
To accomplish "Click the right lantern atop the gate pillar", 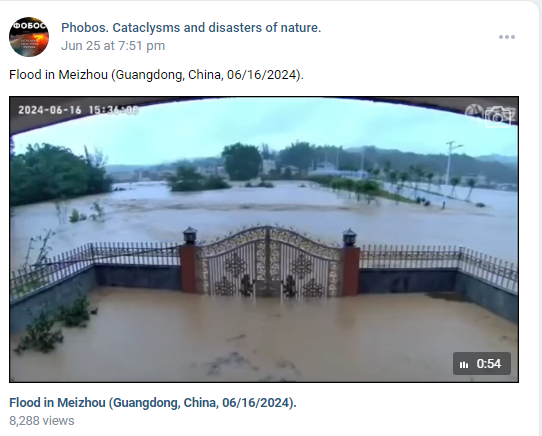I will pos(349,238).
